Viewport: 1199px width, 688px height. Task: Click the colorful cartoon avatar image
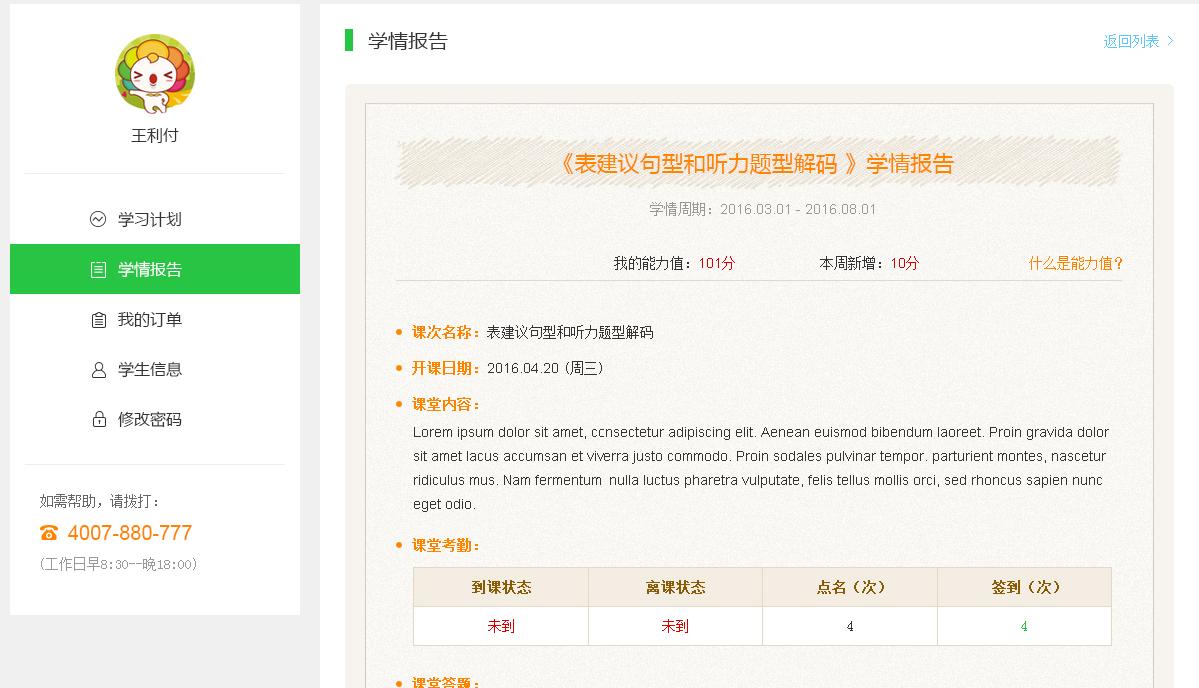(x=153, y=75)
